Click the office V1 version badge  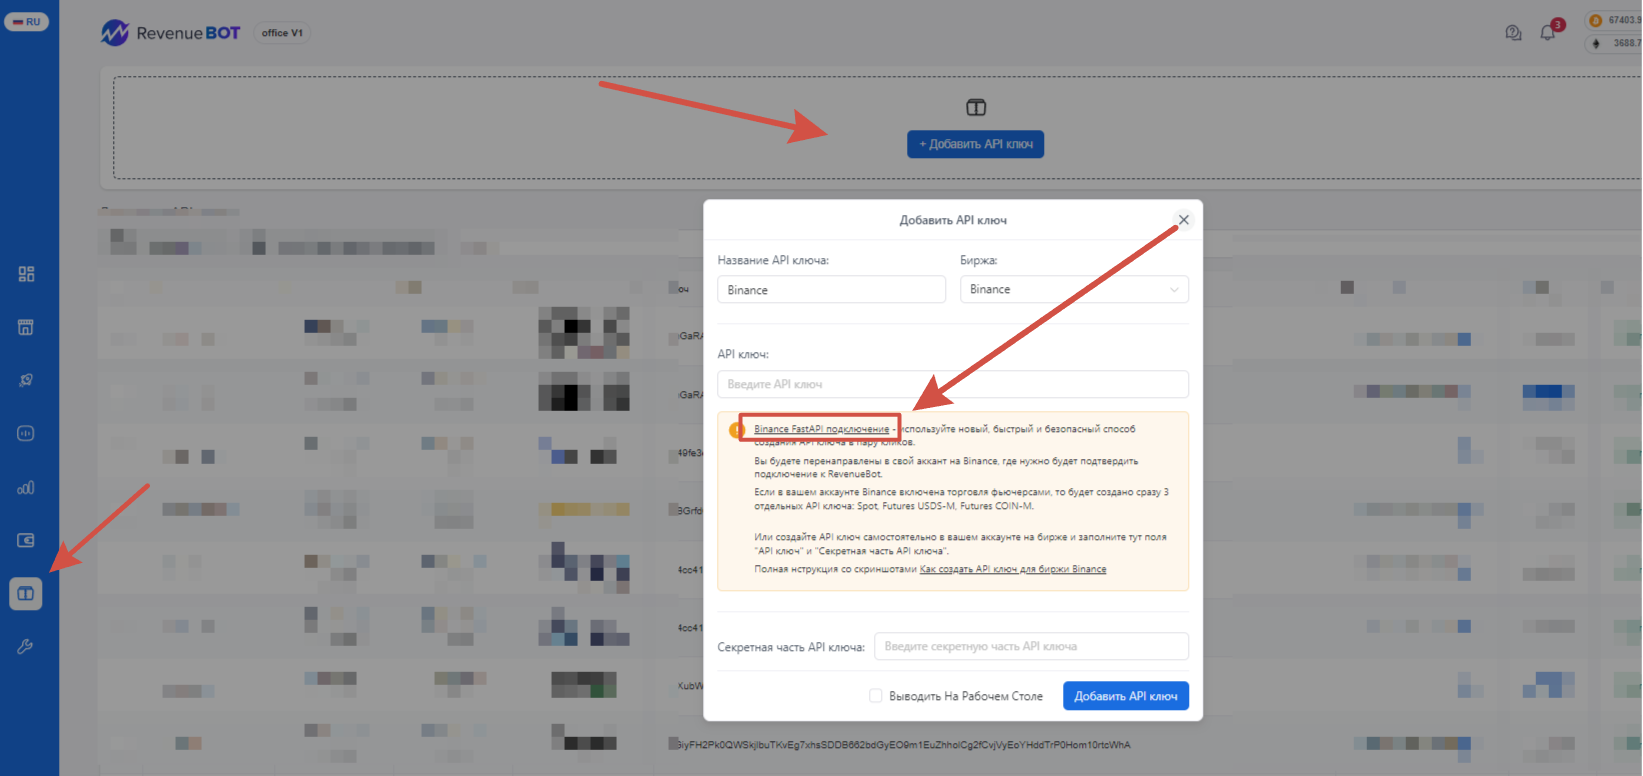coord(282,33)
